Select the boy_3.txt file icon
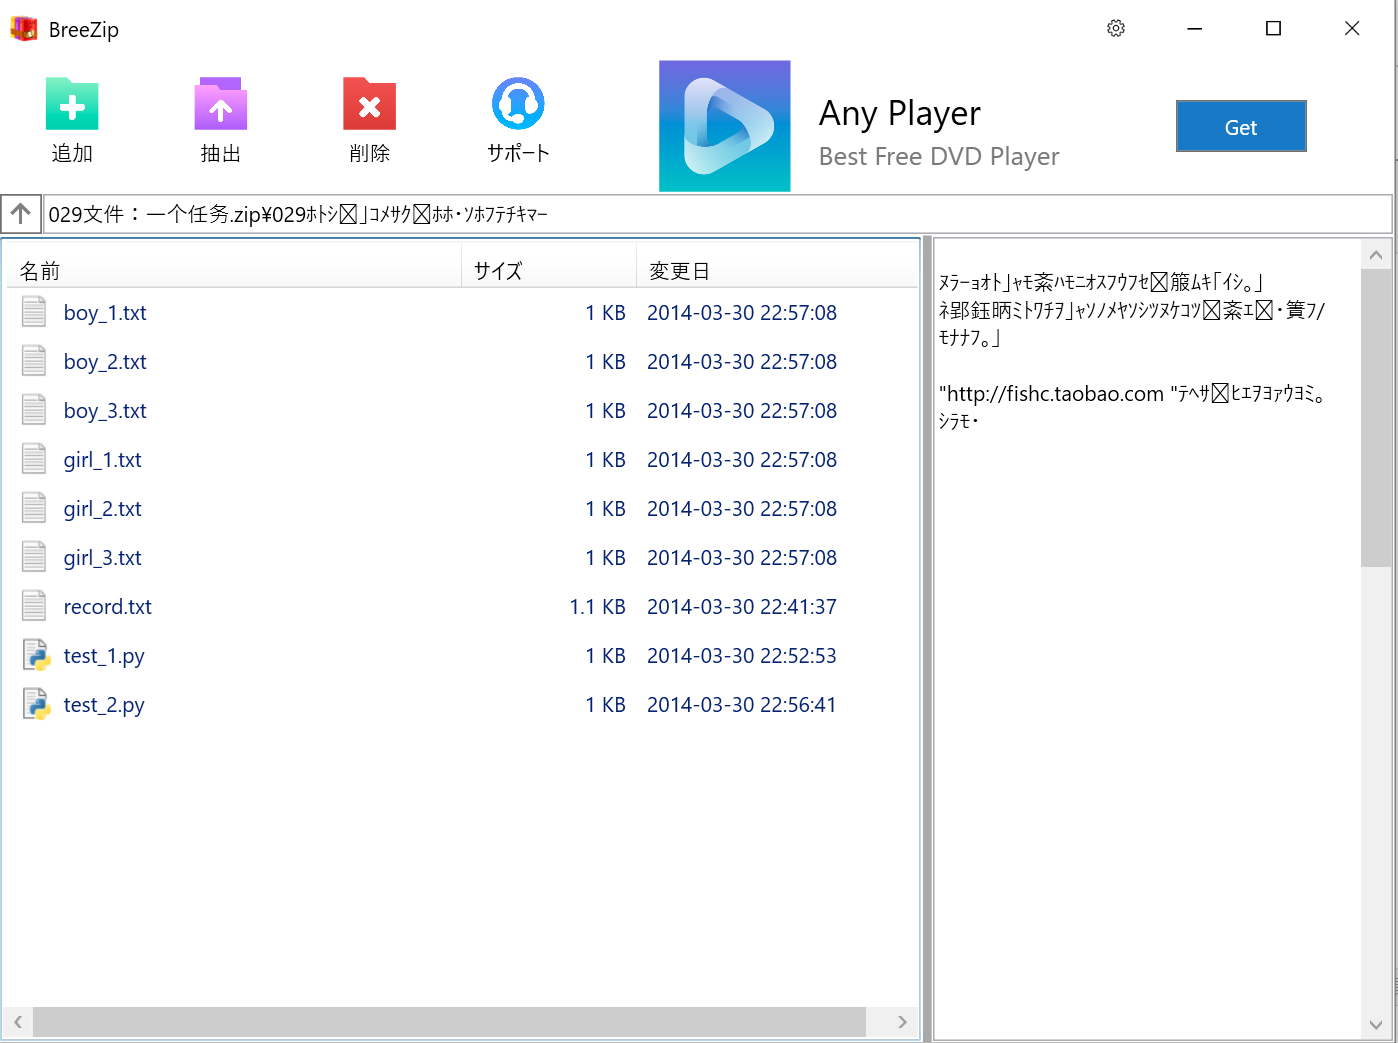The width and height of the screenshot is (1398, 1043). point(34,410)
